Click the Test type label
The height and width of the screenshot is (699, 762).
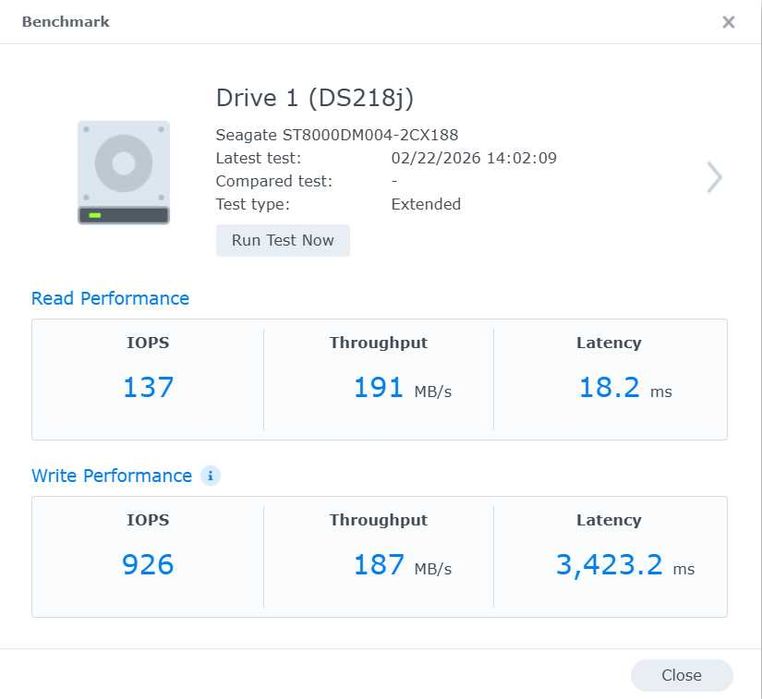click(253, 204)
